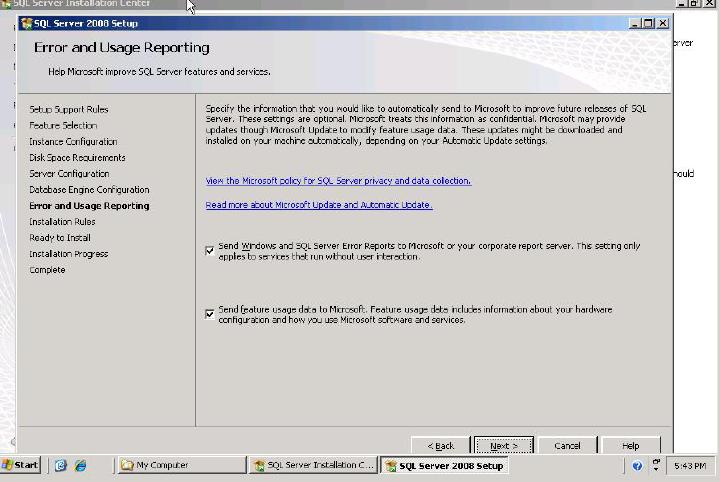Click the blue help tray icon
The height and width of the screenshot is (482, 720).
(x=637, y=466)
